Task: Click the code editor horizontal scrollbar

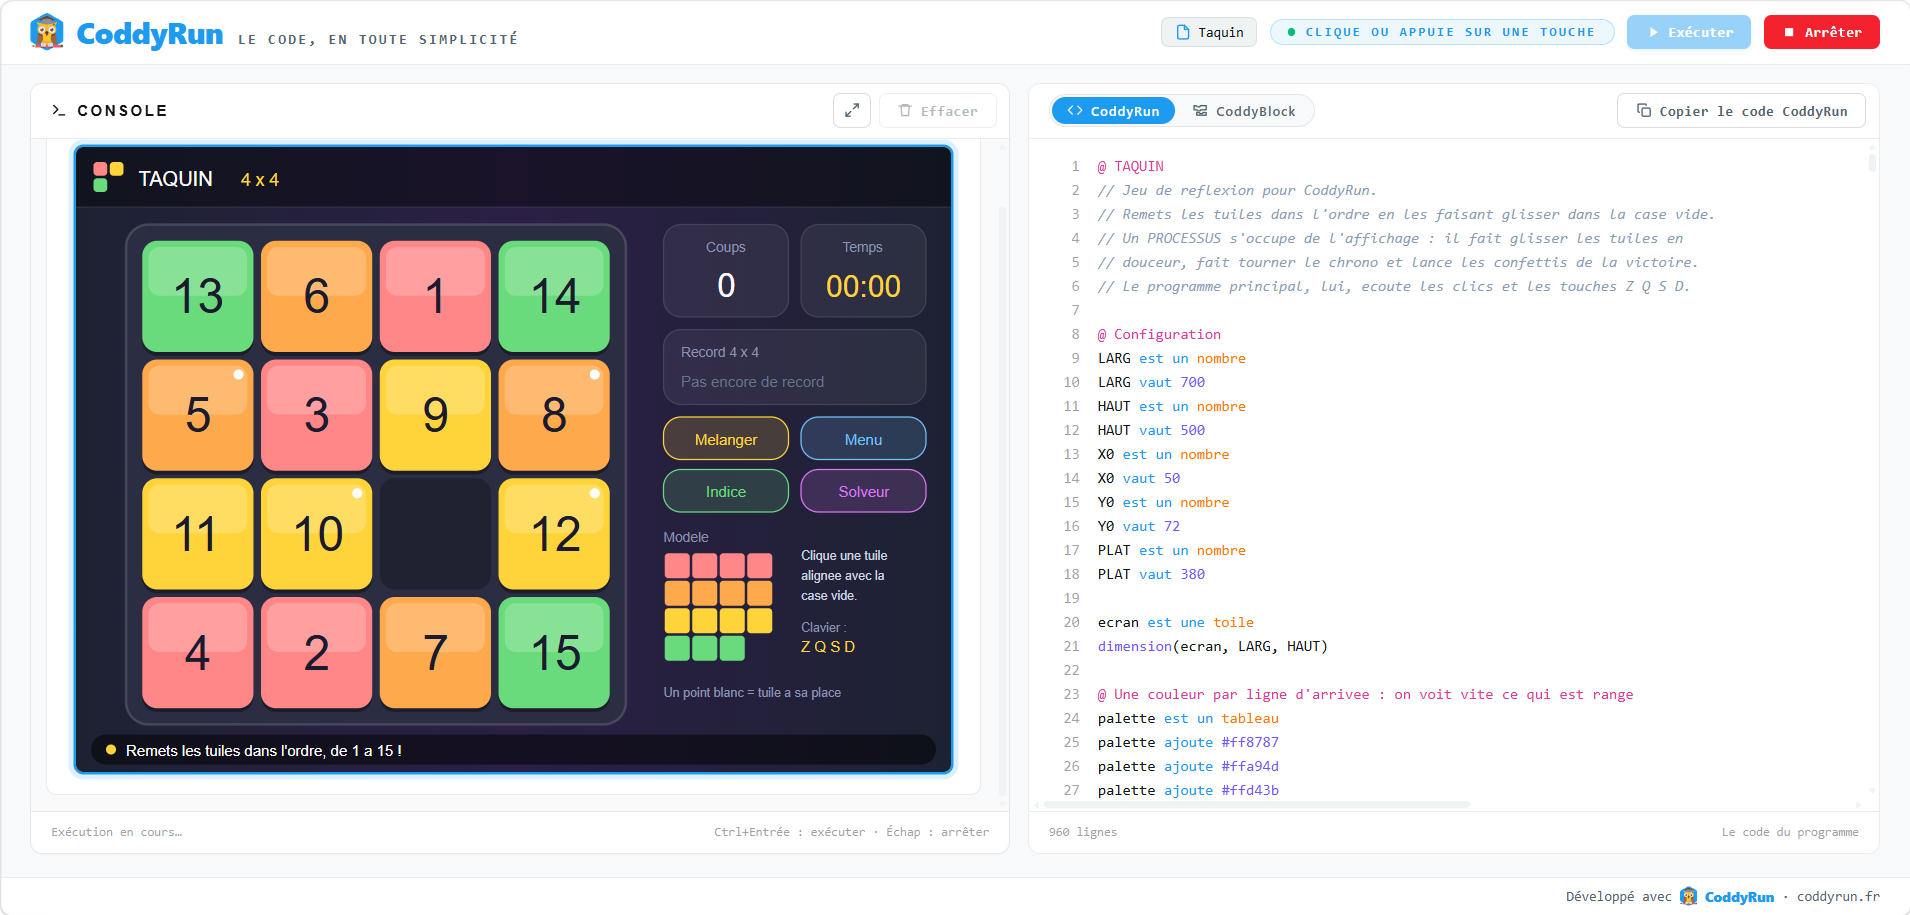Action: point(1256,804)
